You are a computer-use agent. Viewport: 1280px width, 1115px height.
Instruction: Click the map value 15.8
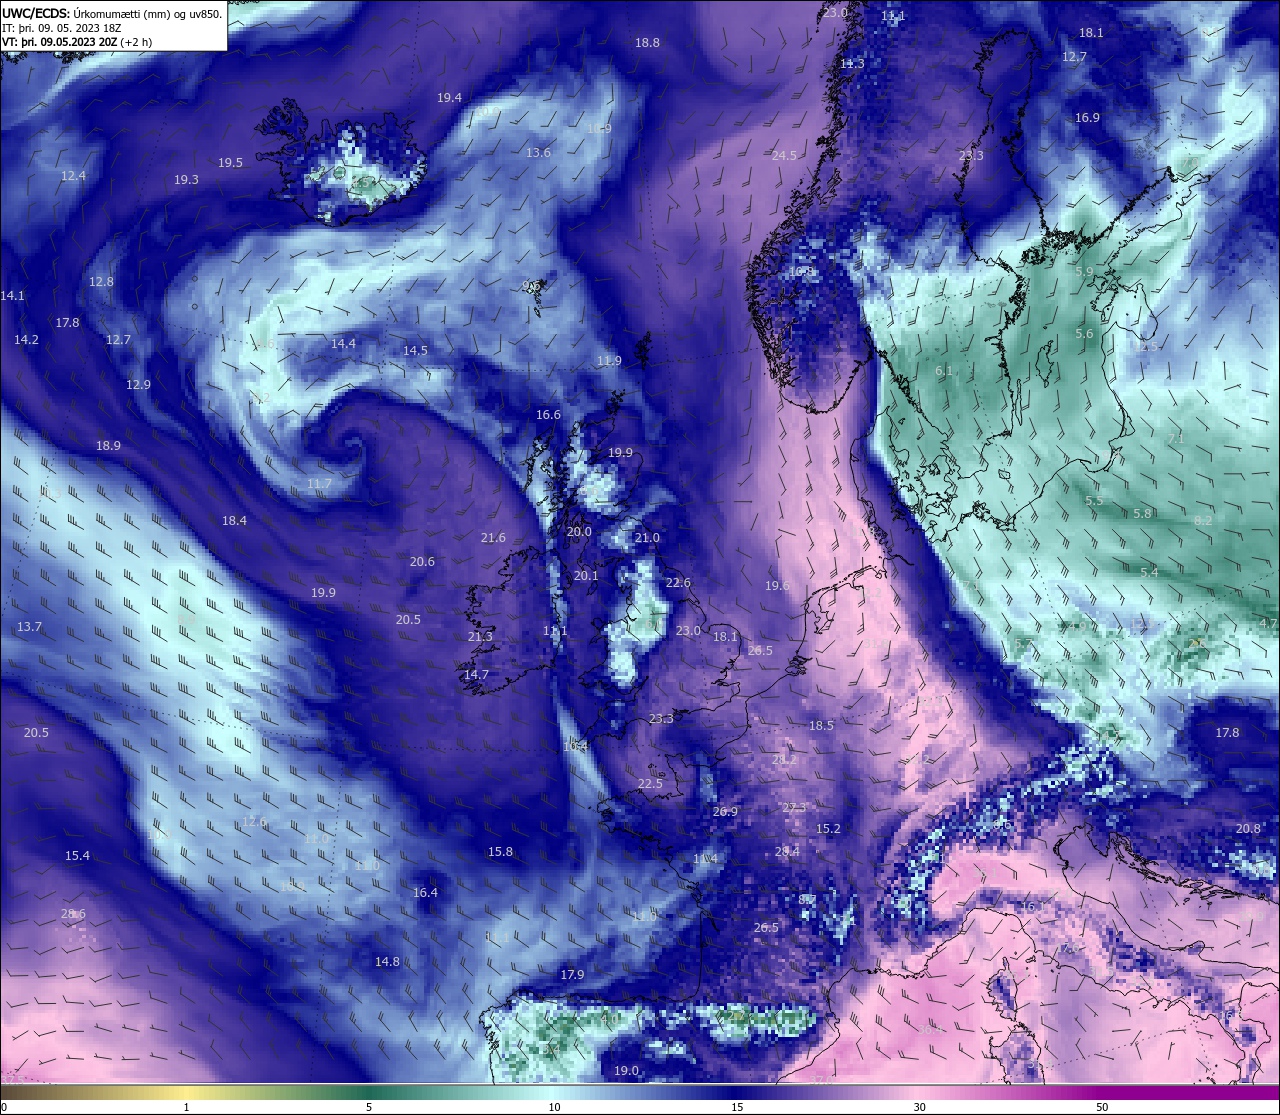[500, 852]
